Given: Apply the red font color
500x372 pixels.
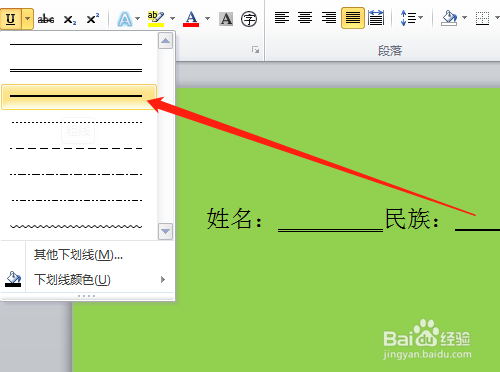Looking at the screenshot, I should [191, 19].
